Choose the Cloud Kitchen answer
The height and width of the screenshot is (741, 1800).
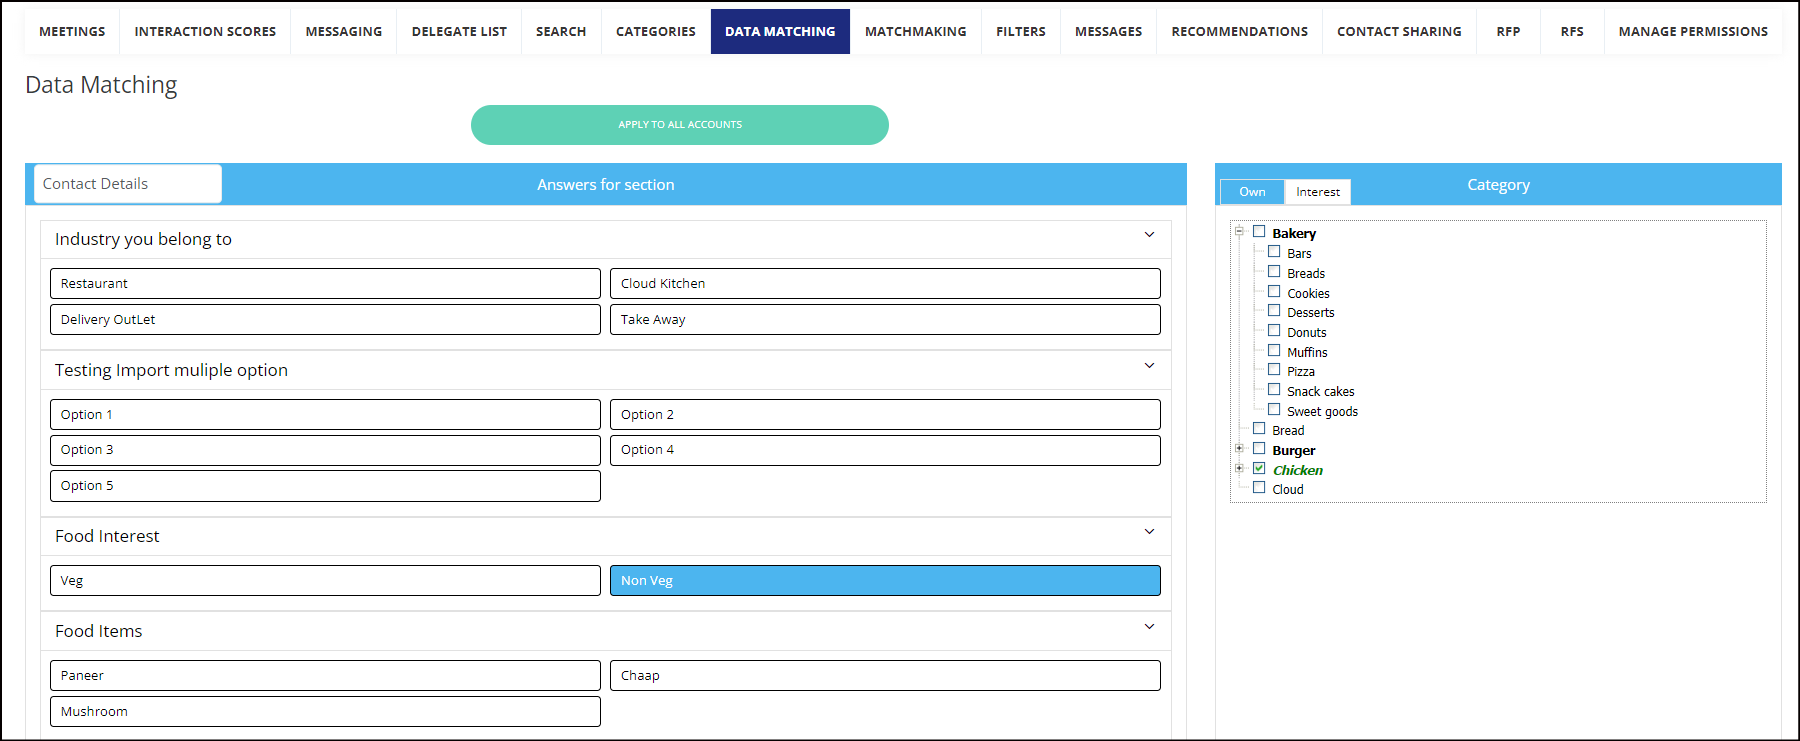point(885,284)
